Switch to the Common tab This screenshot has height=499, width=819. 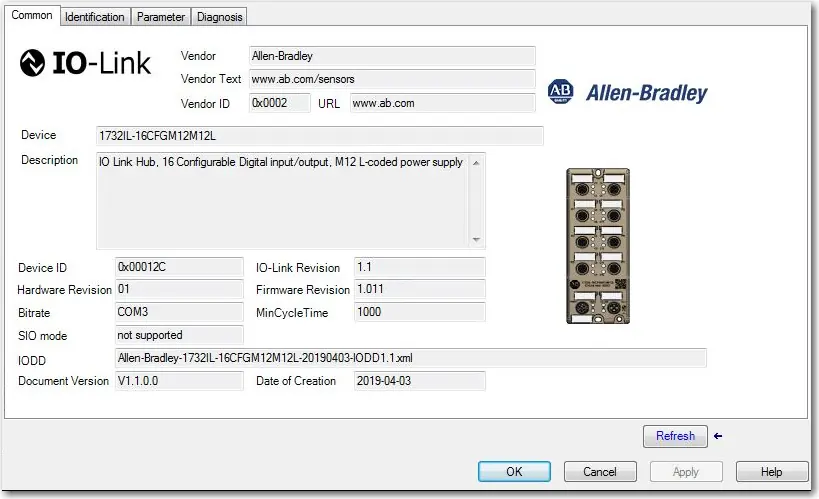pos(32,15)
